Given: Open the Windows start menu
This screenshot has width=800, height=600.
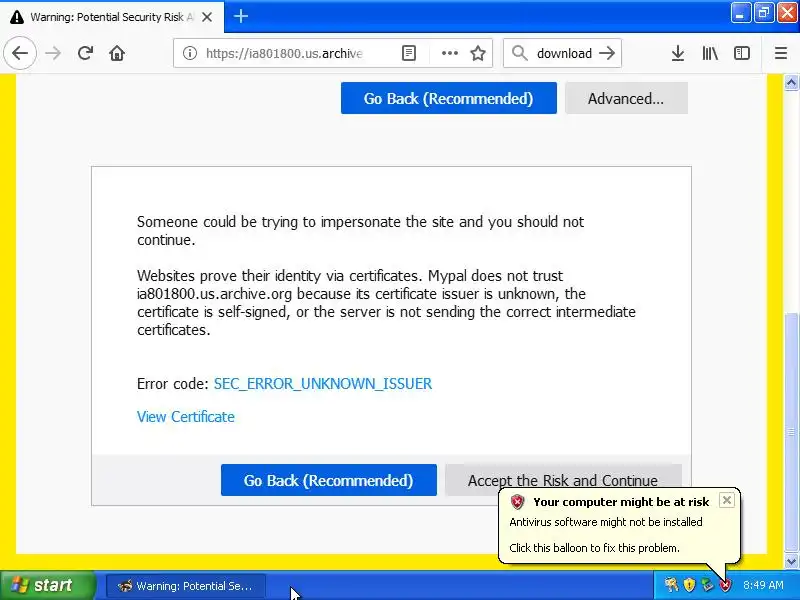Looking at the screenshot, I should [x=48, y=585].
